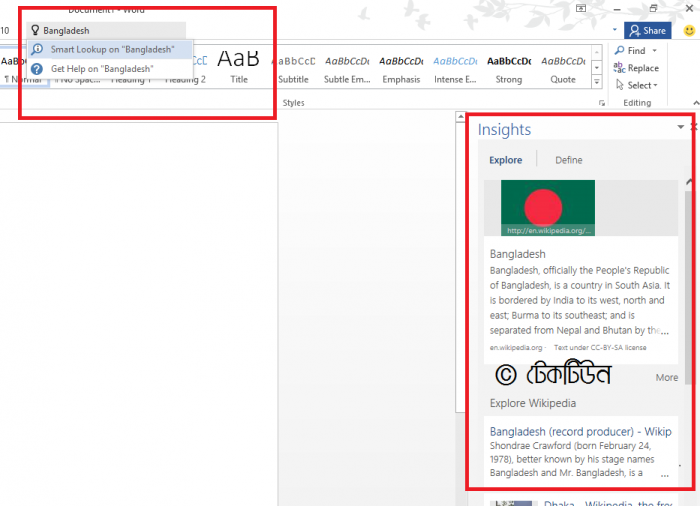The width and height of the screenshot is (700, 506).
Task: Choose Get Help on "Bangladesh"
Action: click(x=110, y=69)
